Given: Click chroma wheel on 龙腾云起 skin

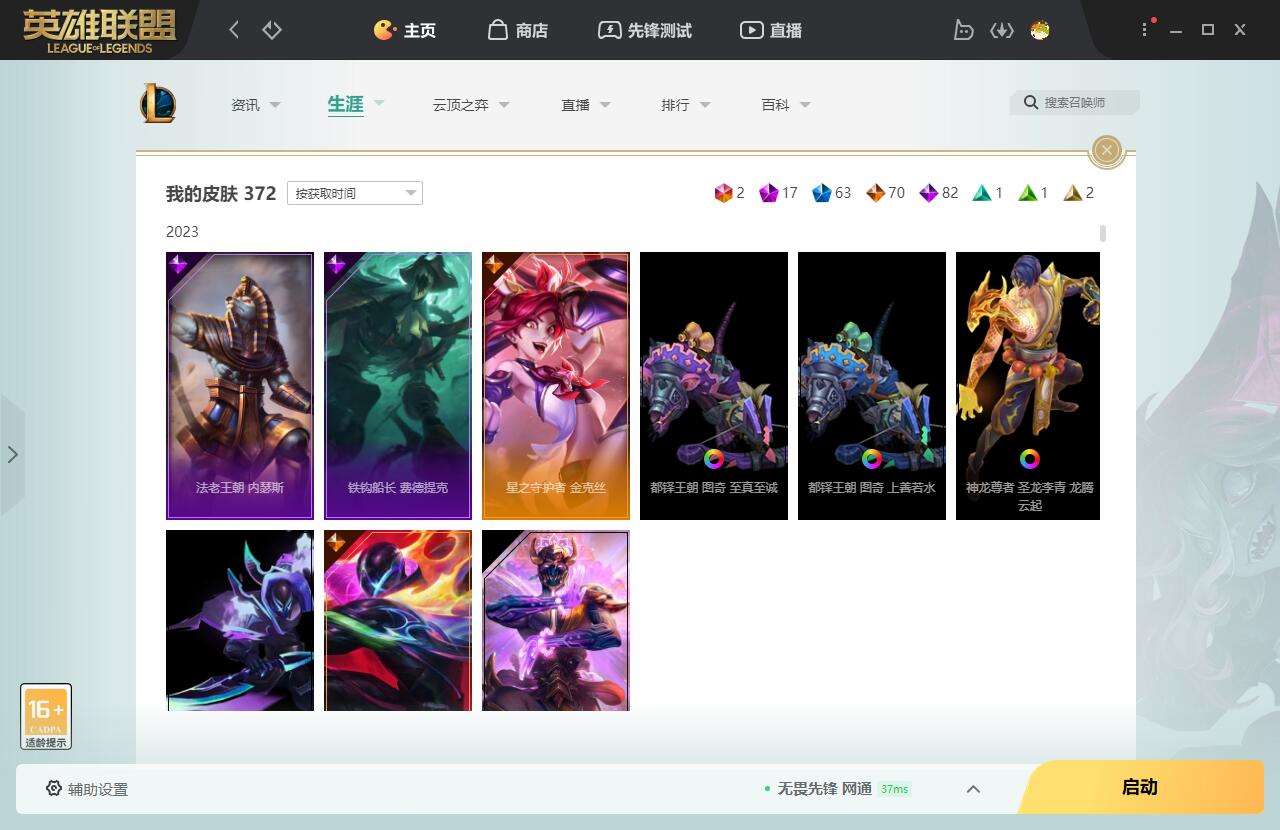Looking at the screenshot, I should click(1029, 459).
